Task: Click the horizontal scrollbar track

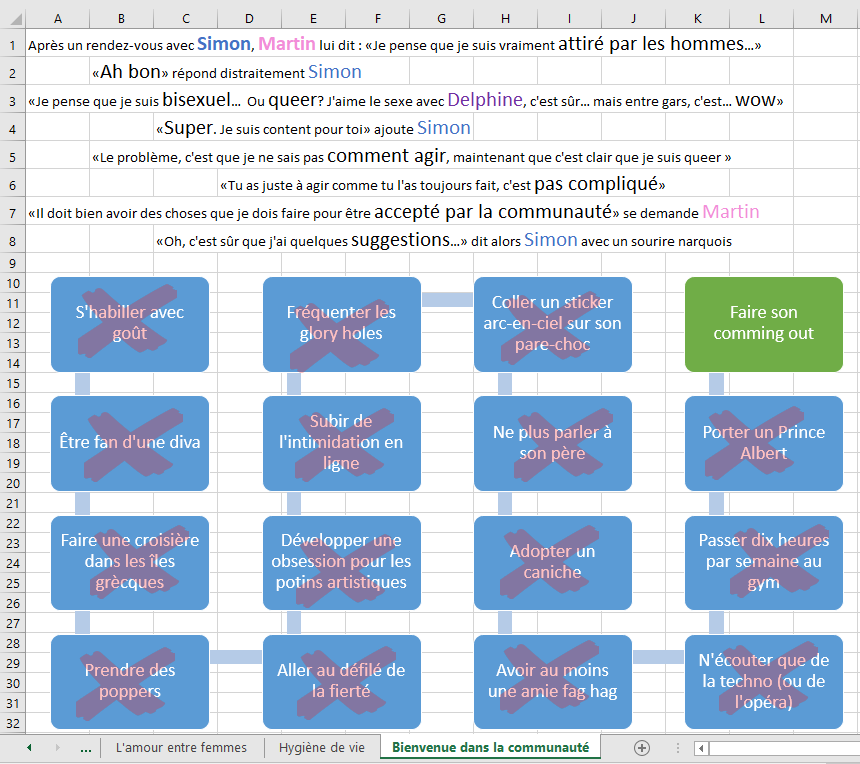Action: click(x=780, y=747)
